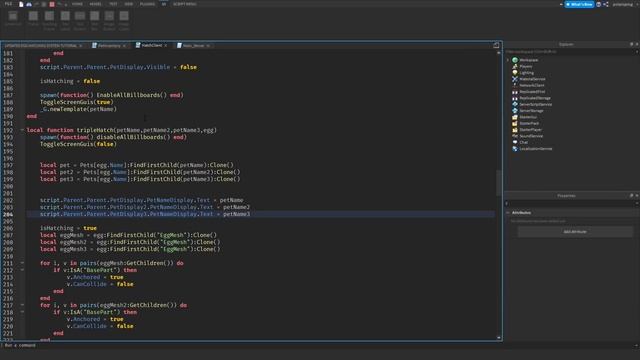Screen dimensions: 640x360
Task: Close the PetInventory script tab
Action: pos(124,46)
